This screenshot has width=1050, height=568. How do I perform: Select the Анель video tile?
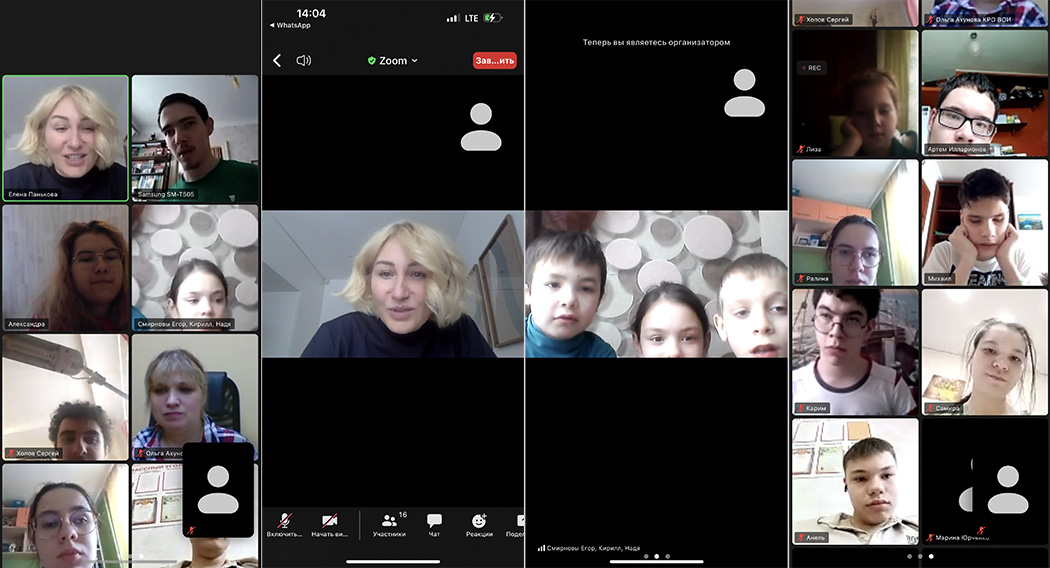(x=855, y=482)
